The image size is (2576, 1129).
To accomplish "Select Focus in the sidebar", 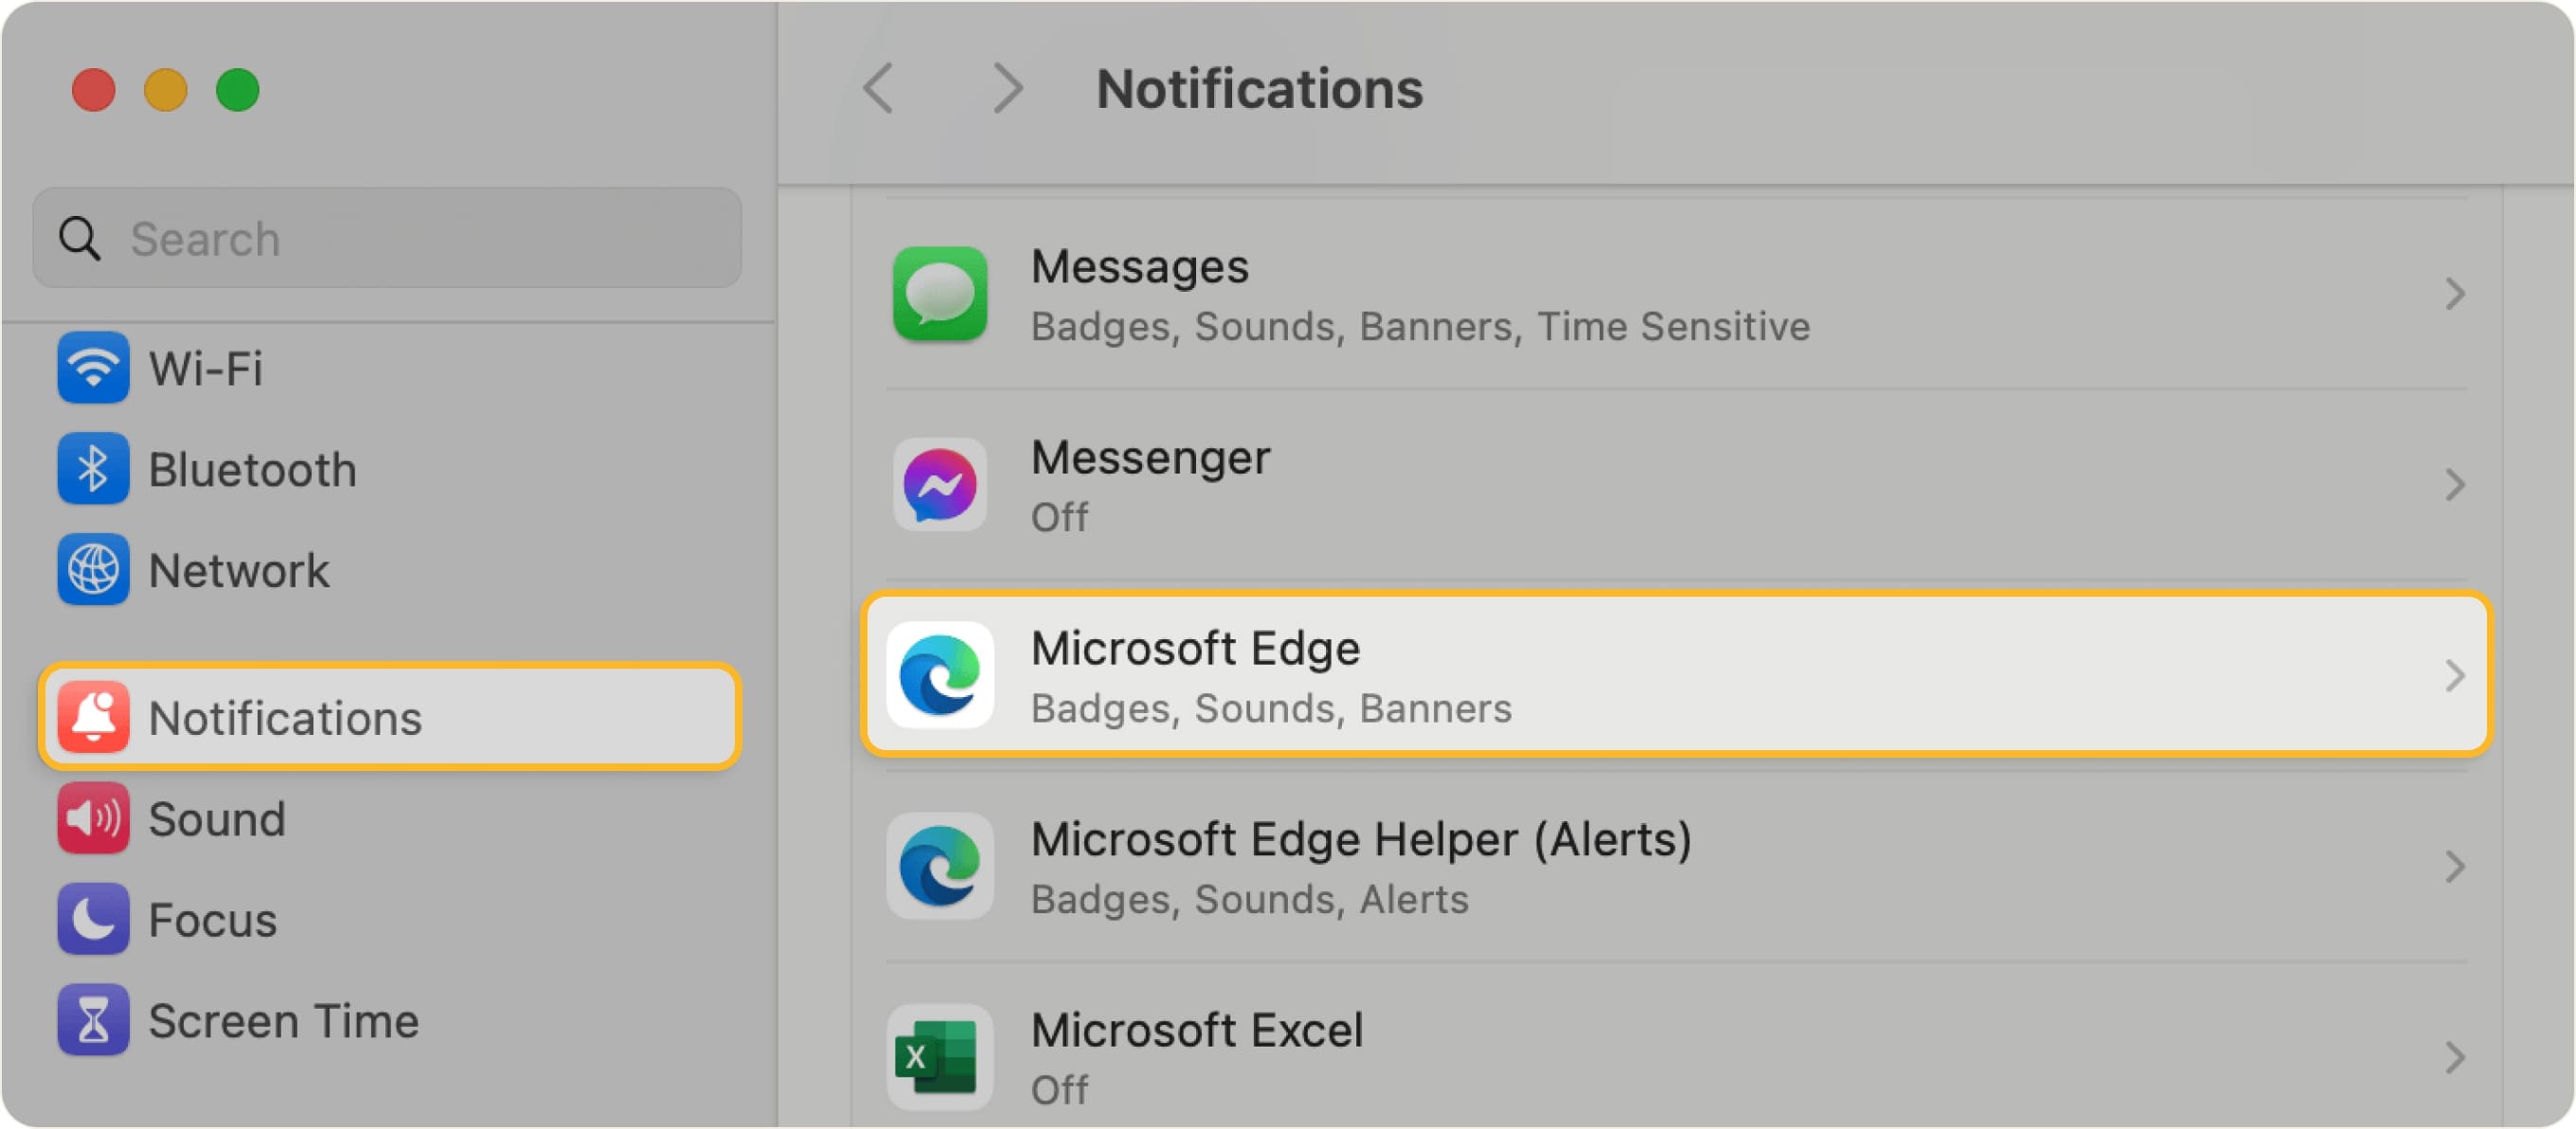I will pyautogui.click(x=212, y=920).
